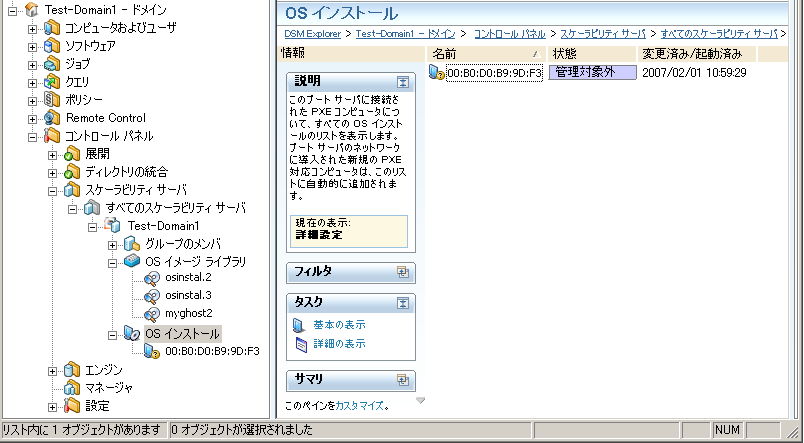Open the コントロール パネル breadcrumb link

[510, 34]
